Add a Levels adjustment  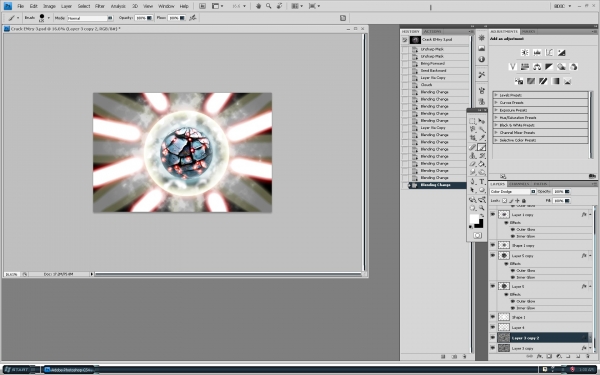(x=537, y=53)
